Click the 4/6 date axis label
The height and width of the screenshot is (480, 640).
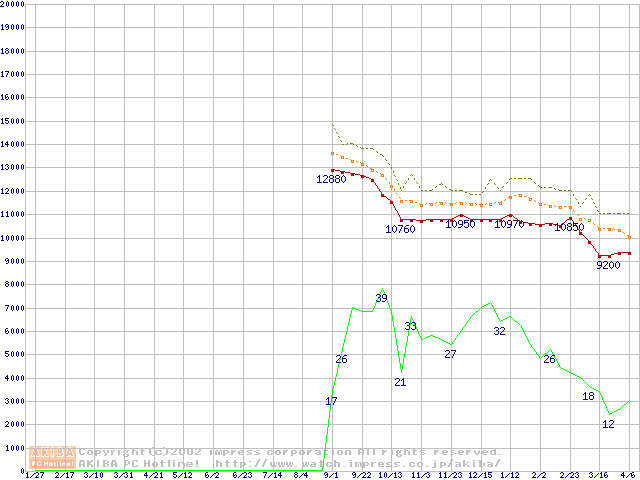(x=628, y=475)
